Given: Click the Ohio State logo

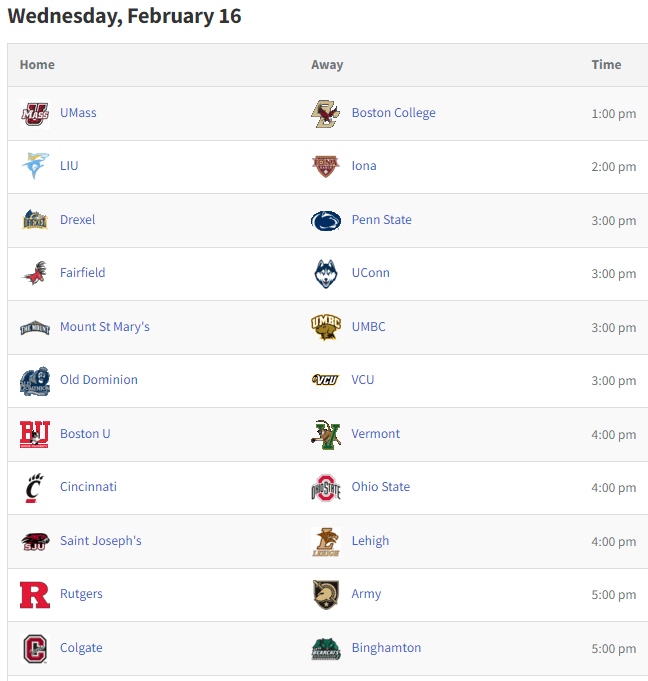Looking at the screenshot, I should [326, 488].
